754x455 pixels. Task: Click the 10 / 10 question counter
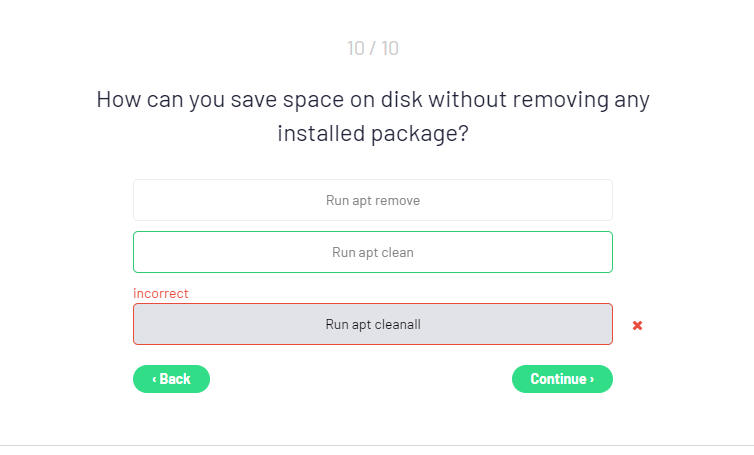point(373,48)
